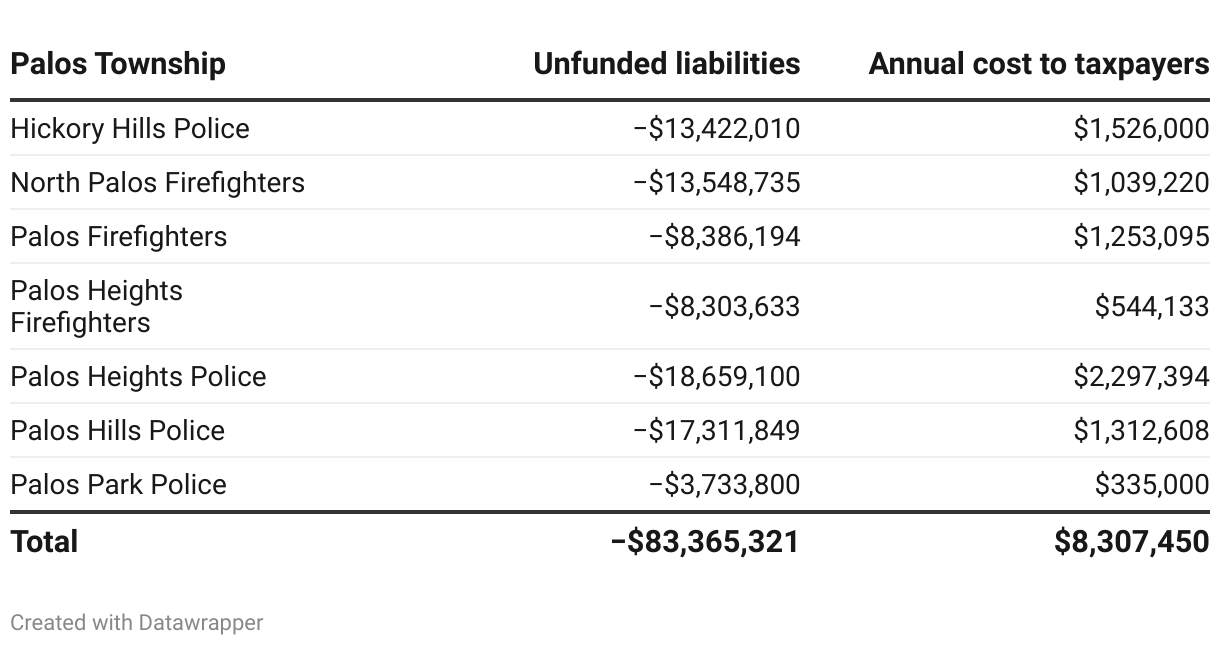Click Hickory Hills unfunded liabilities value -$13,422,010

(x=716, y=128)
